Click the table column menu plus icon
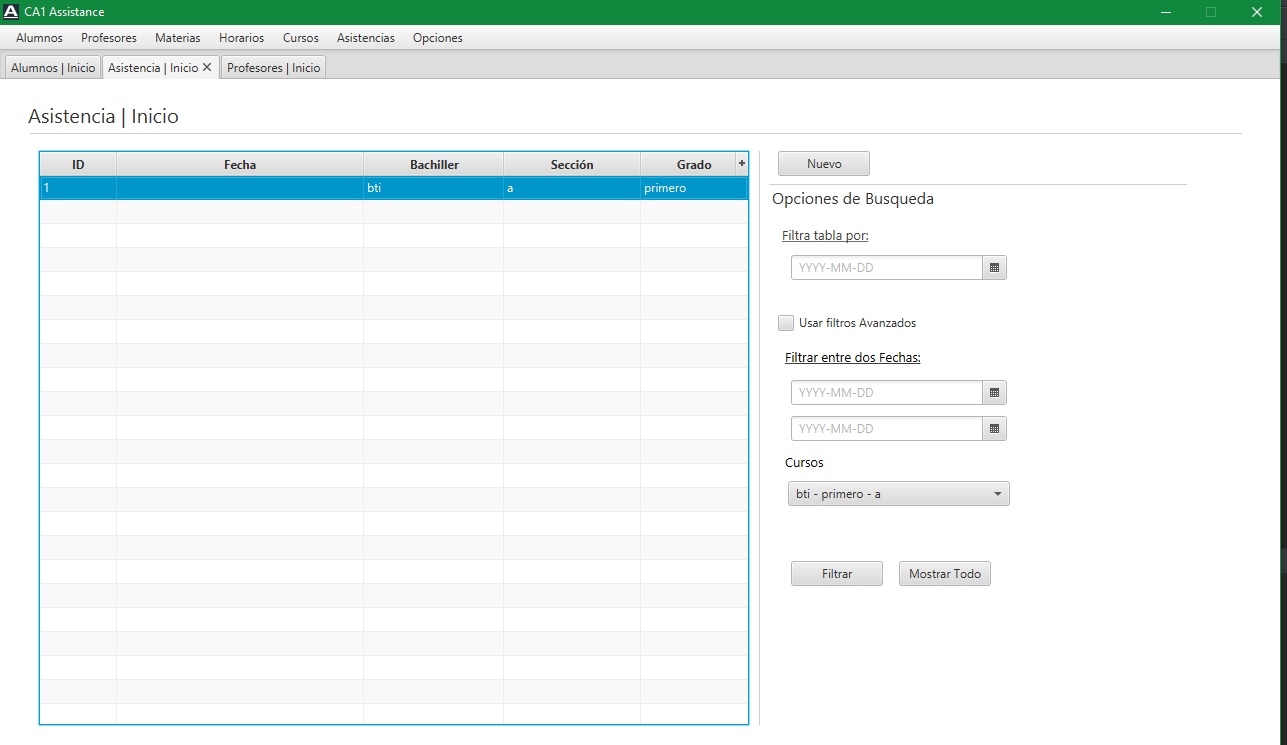The width and height of the screenshot is (1287, 745). (742, 163)
